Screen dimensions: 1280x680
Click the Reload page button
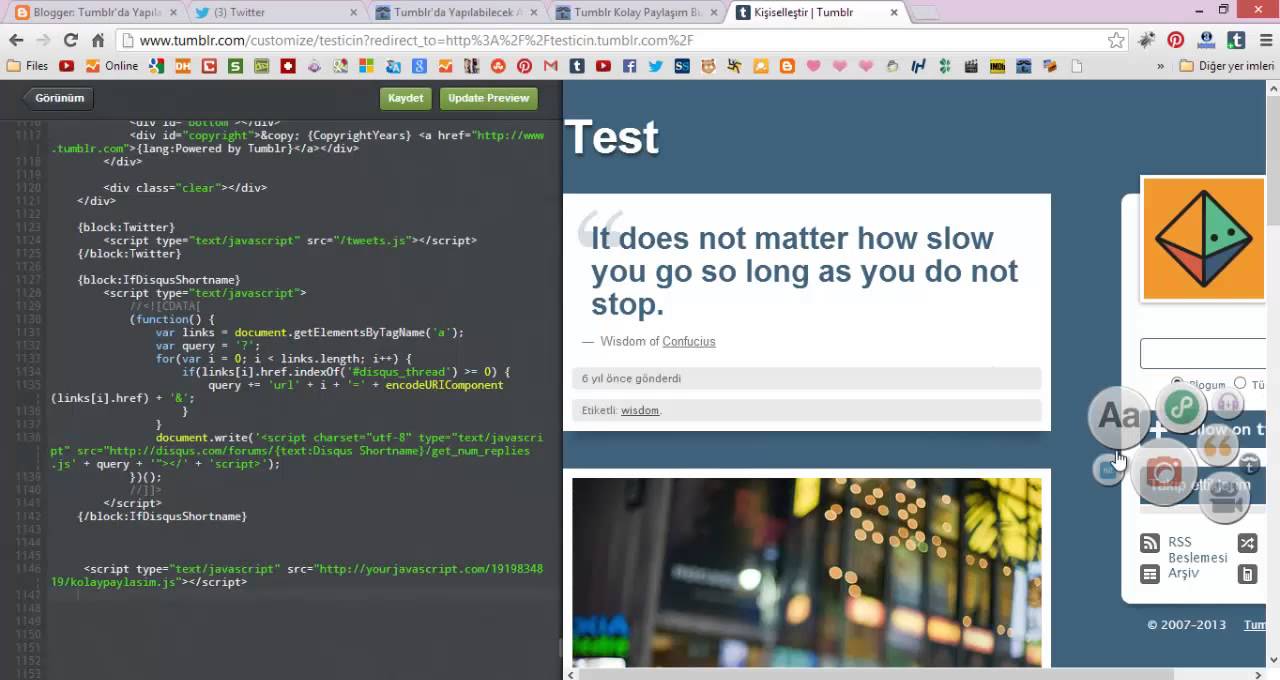70,41
